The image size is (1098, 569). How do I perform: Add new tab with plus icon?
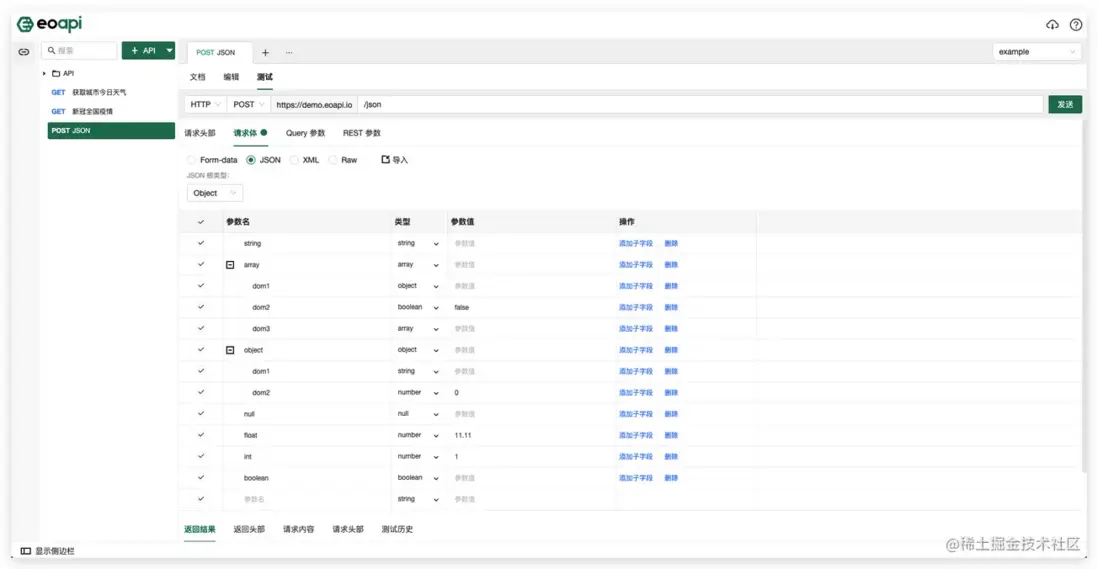click(x=265, y=52)
